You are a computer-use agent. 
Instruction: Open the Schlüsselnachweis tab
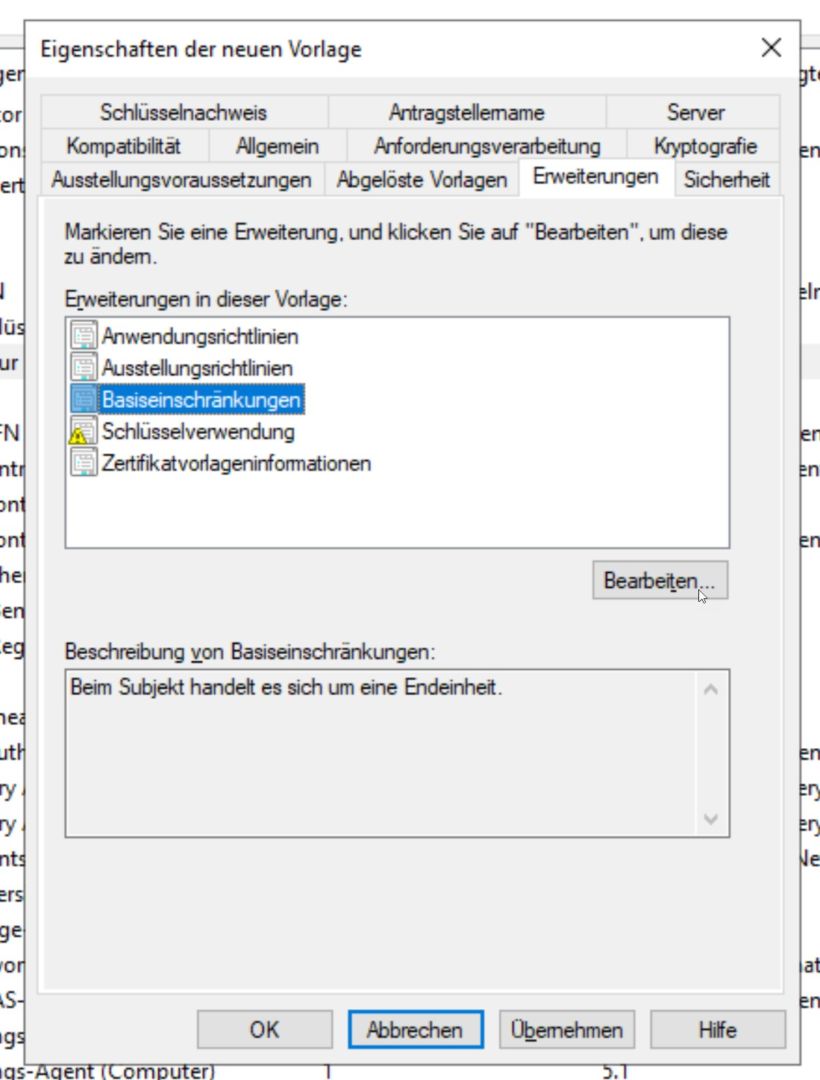tap(184, 112)
